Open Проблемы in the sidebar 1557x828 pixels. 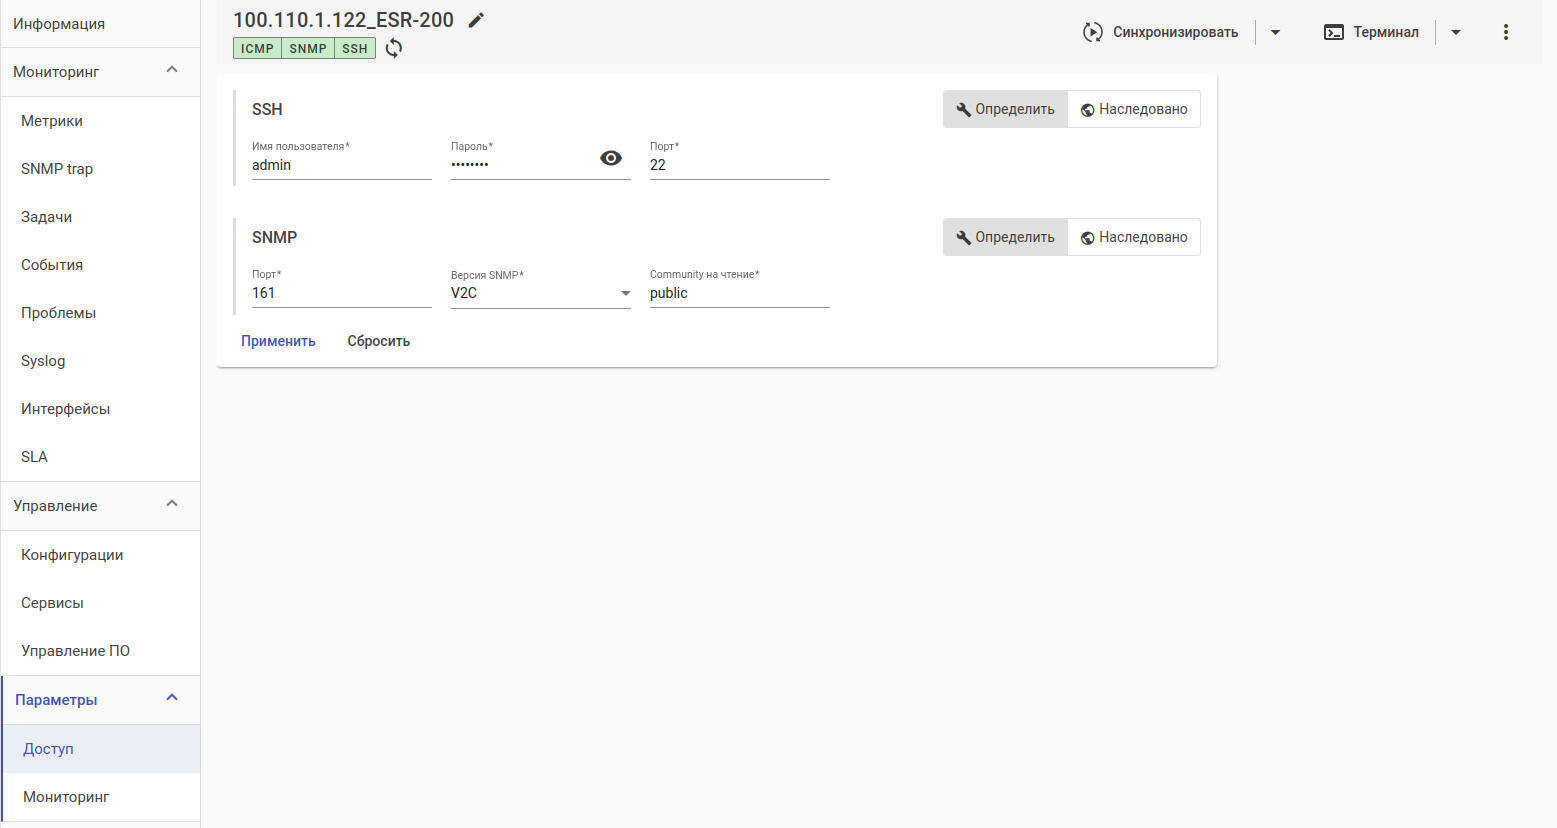tap(100, 313)
